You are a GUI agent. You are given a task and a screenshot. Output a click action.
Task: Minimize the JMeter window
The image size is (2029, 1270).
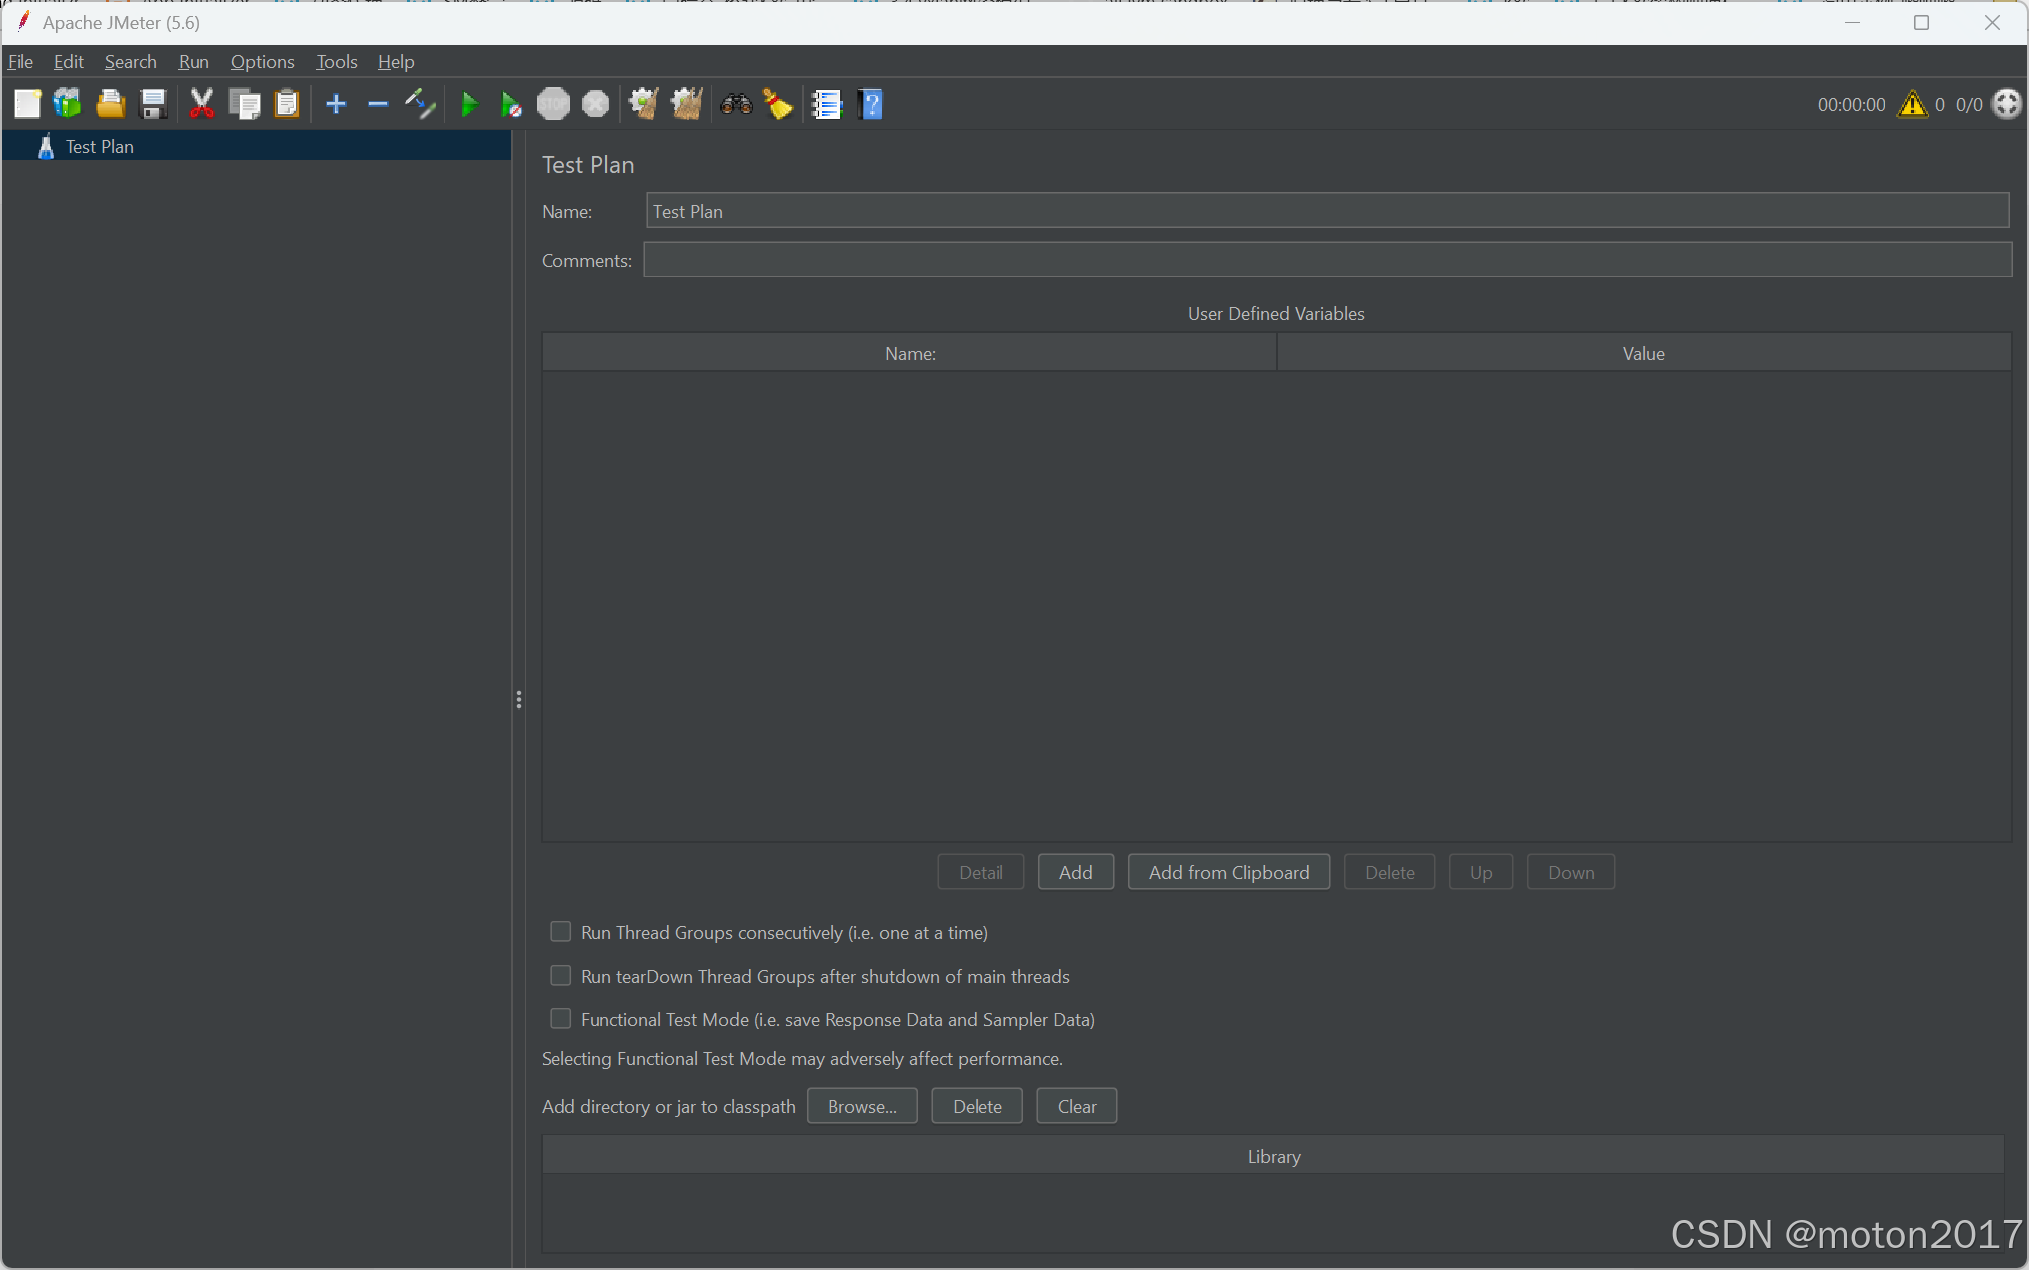click(1852, 22)
